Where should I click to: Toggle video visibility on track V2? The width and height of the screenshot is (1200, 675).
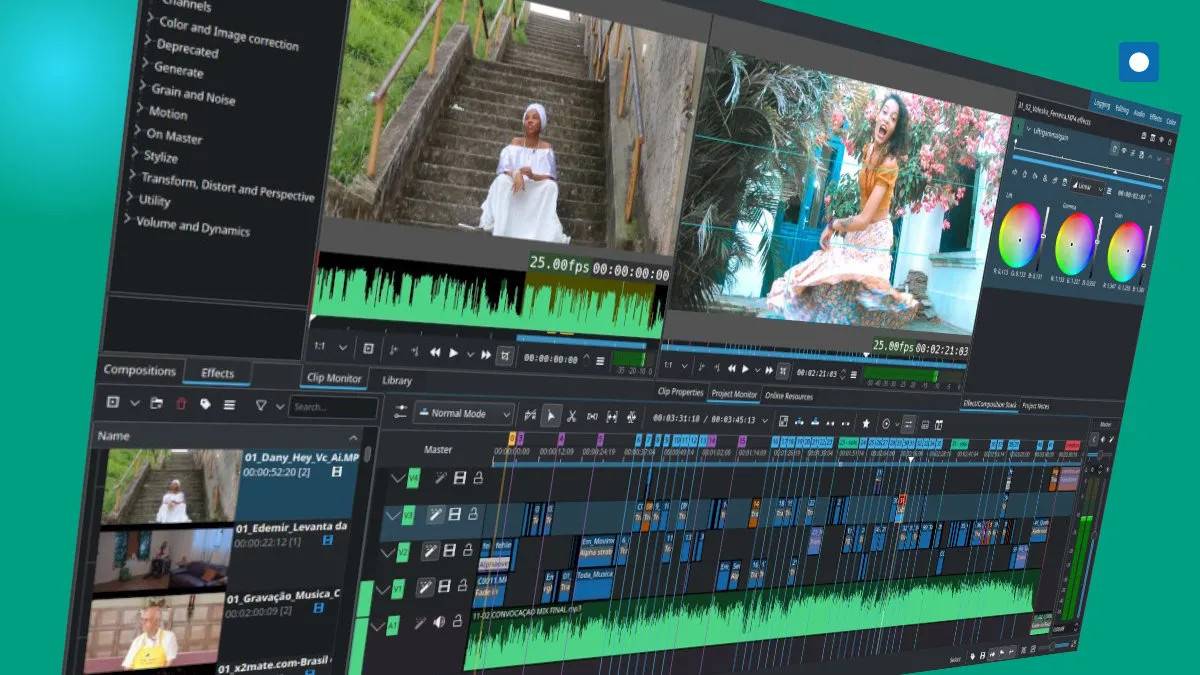(449, 551)
